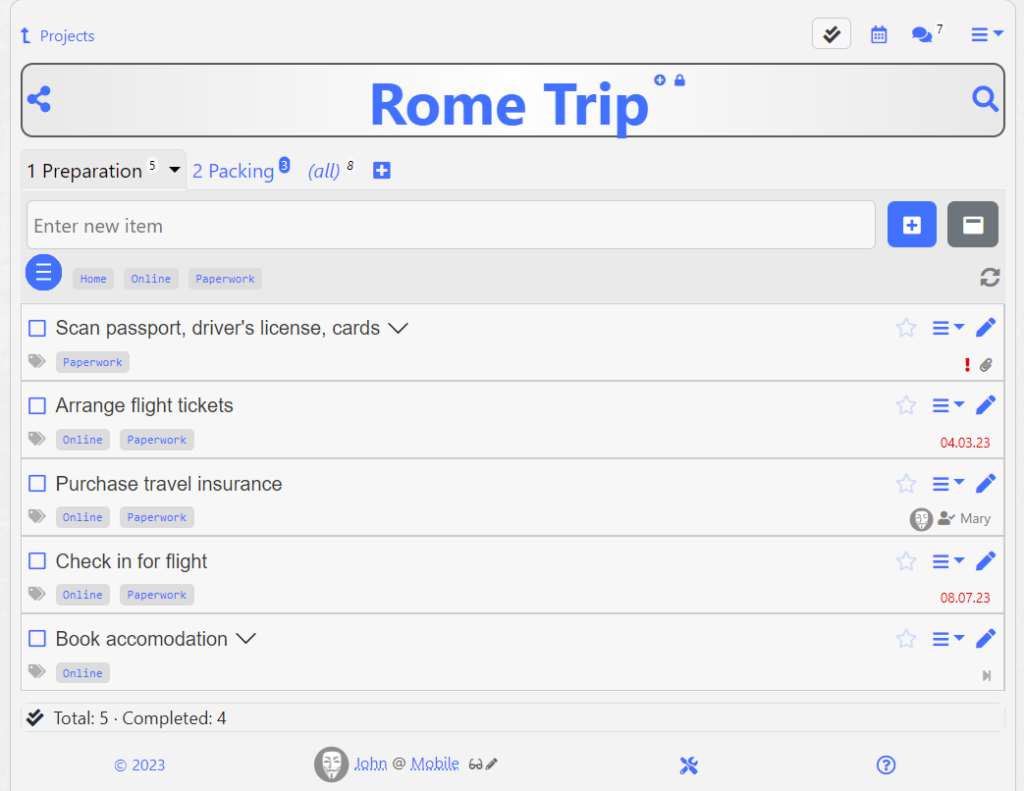This screenshot has height=791, width=1024.
Task: Click the share icon beside Rome Trip
Action: (39, 99)
